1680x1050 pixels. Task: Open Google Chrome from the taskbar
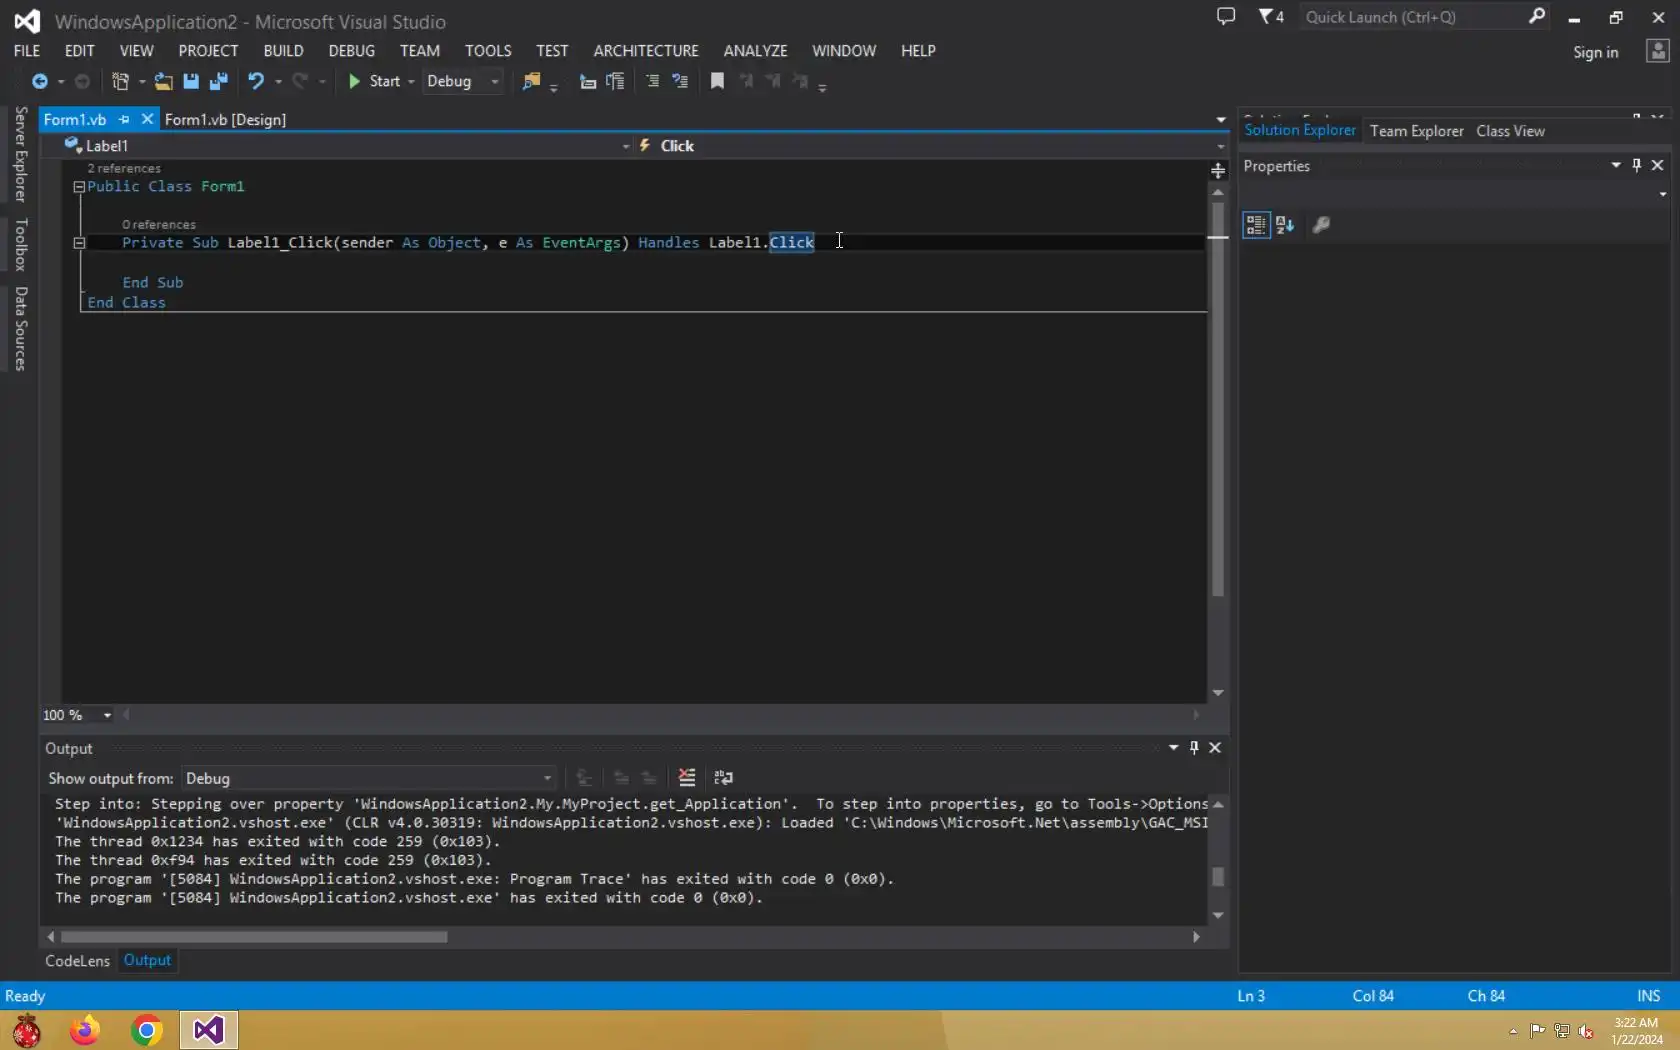pos(146,1030)
